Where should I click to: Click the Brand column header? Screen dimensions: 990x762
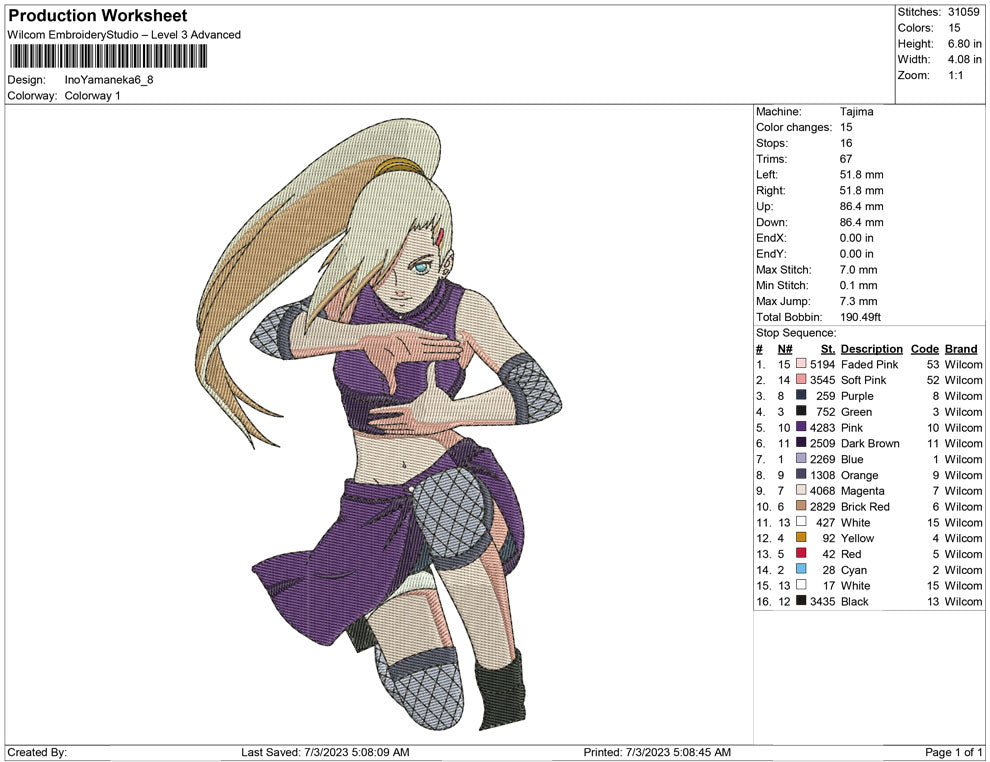pos(960,348)
